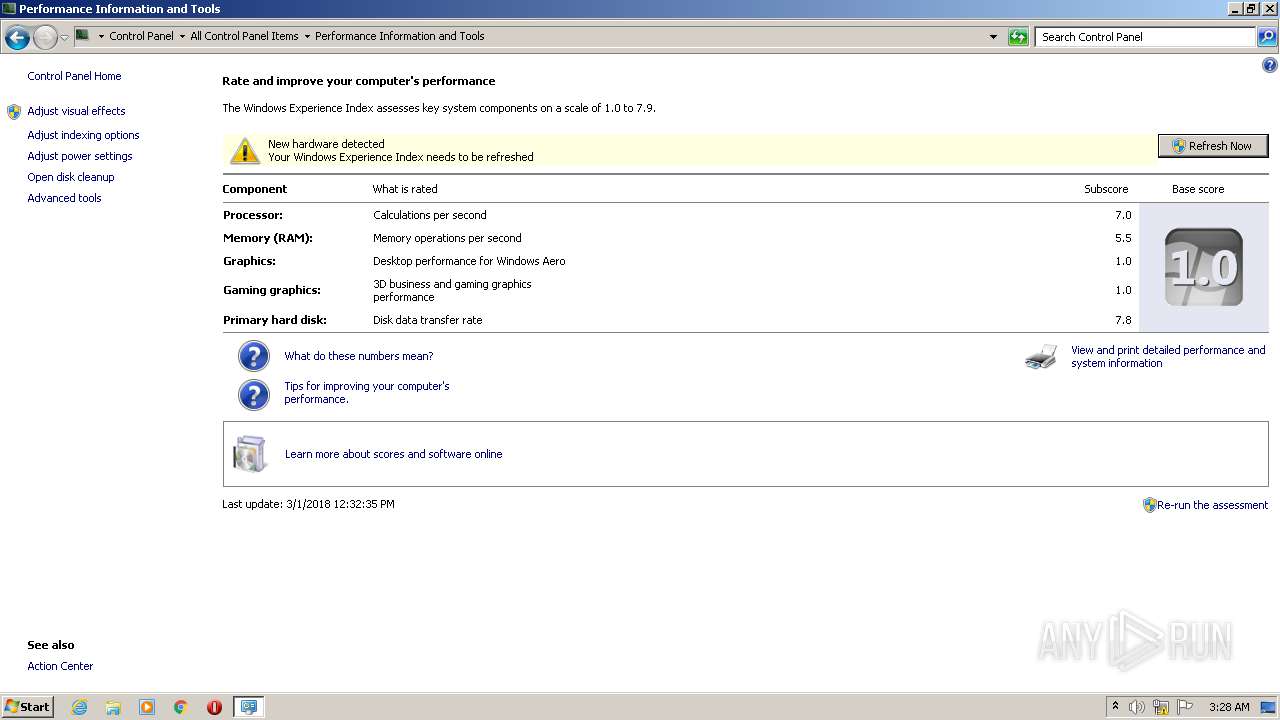
Task: Focus the Search Control Panel field
Action: [1145, 37]
